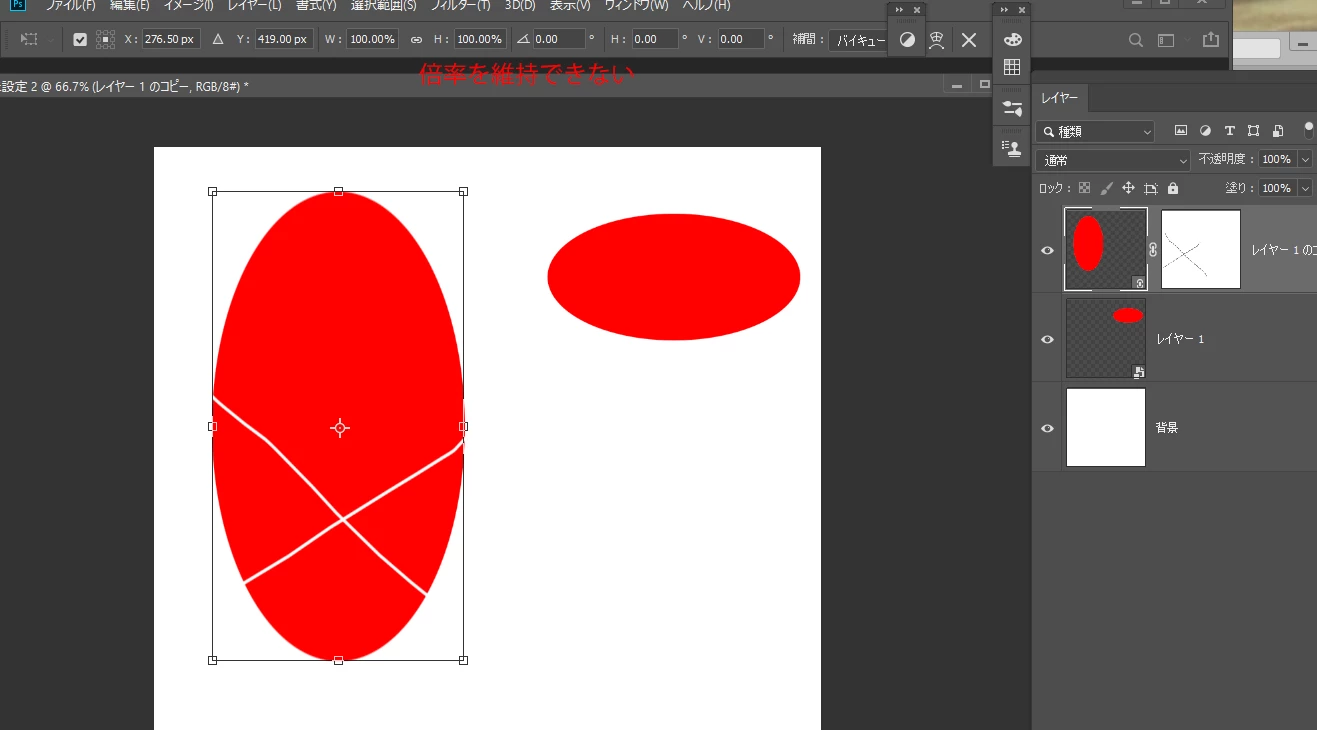Unlink the mask from レイヤー 1 のコピー layer

point(1153,250)
